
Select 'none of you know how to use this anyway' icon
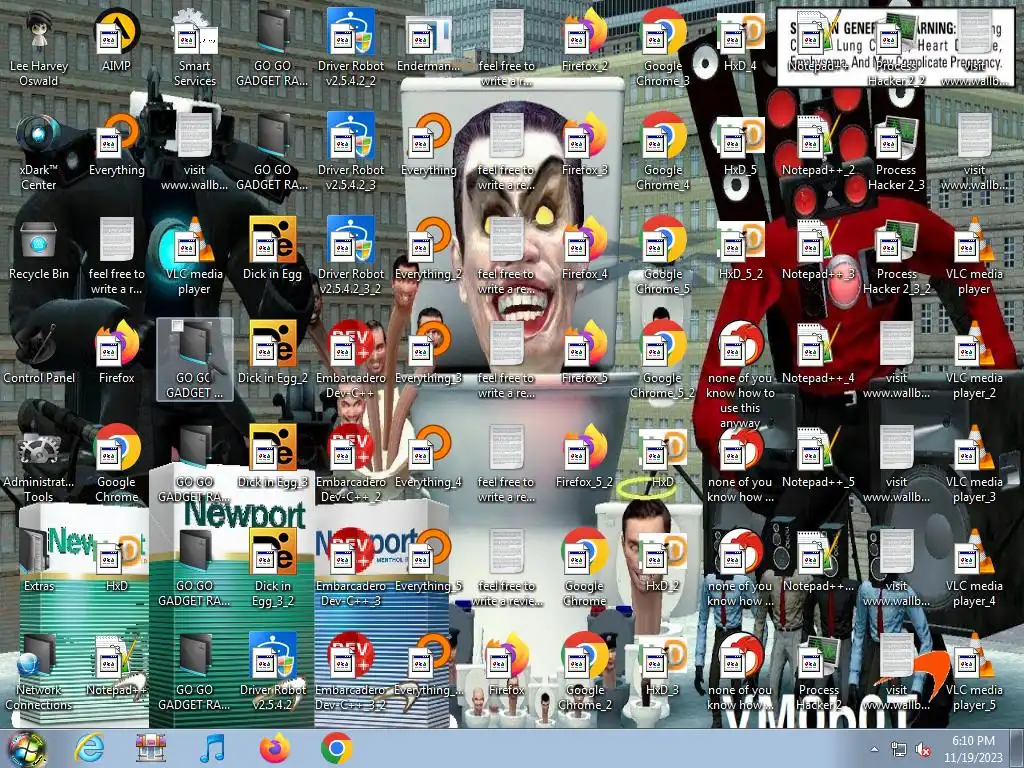[740, 375]
